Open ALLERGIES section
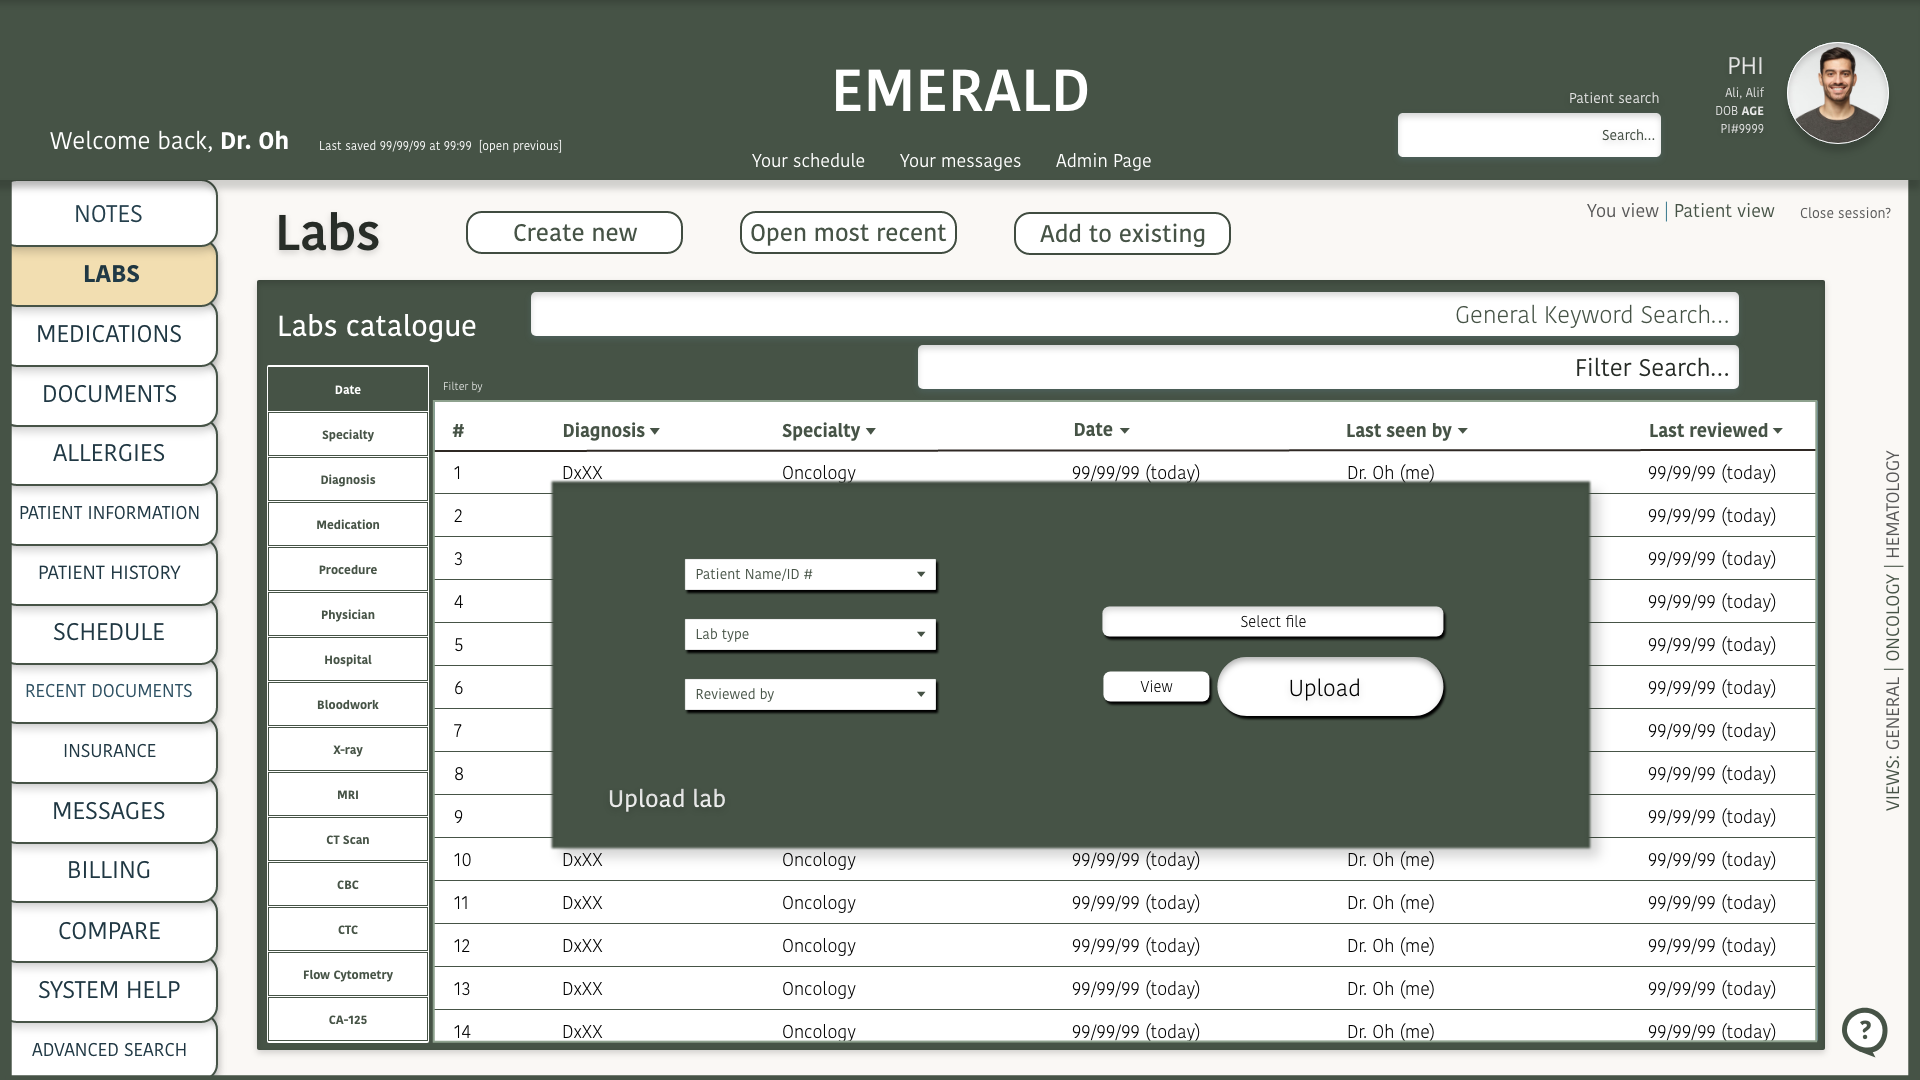1920x1080 pixels. [x=113, y=453]
